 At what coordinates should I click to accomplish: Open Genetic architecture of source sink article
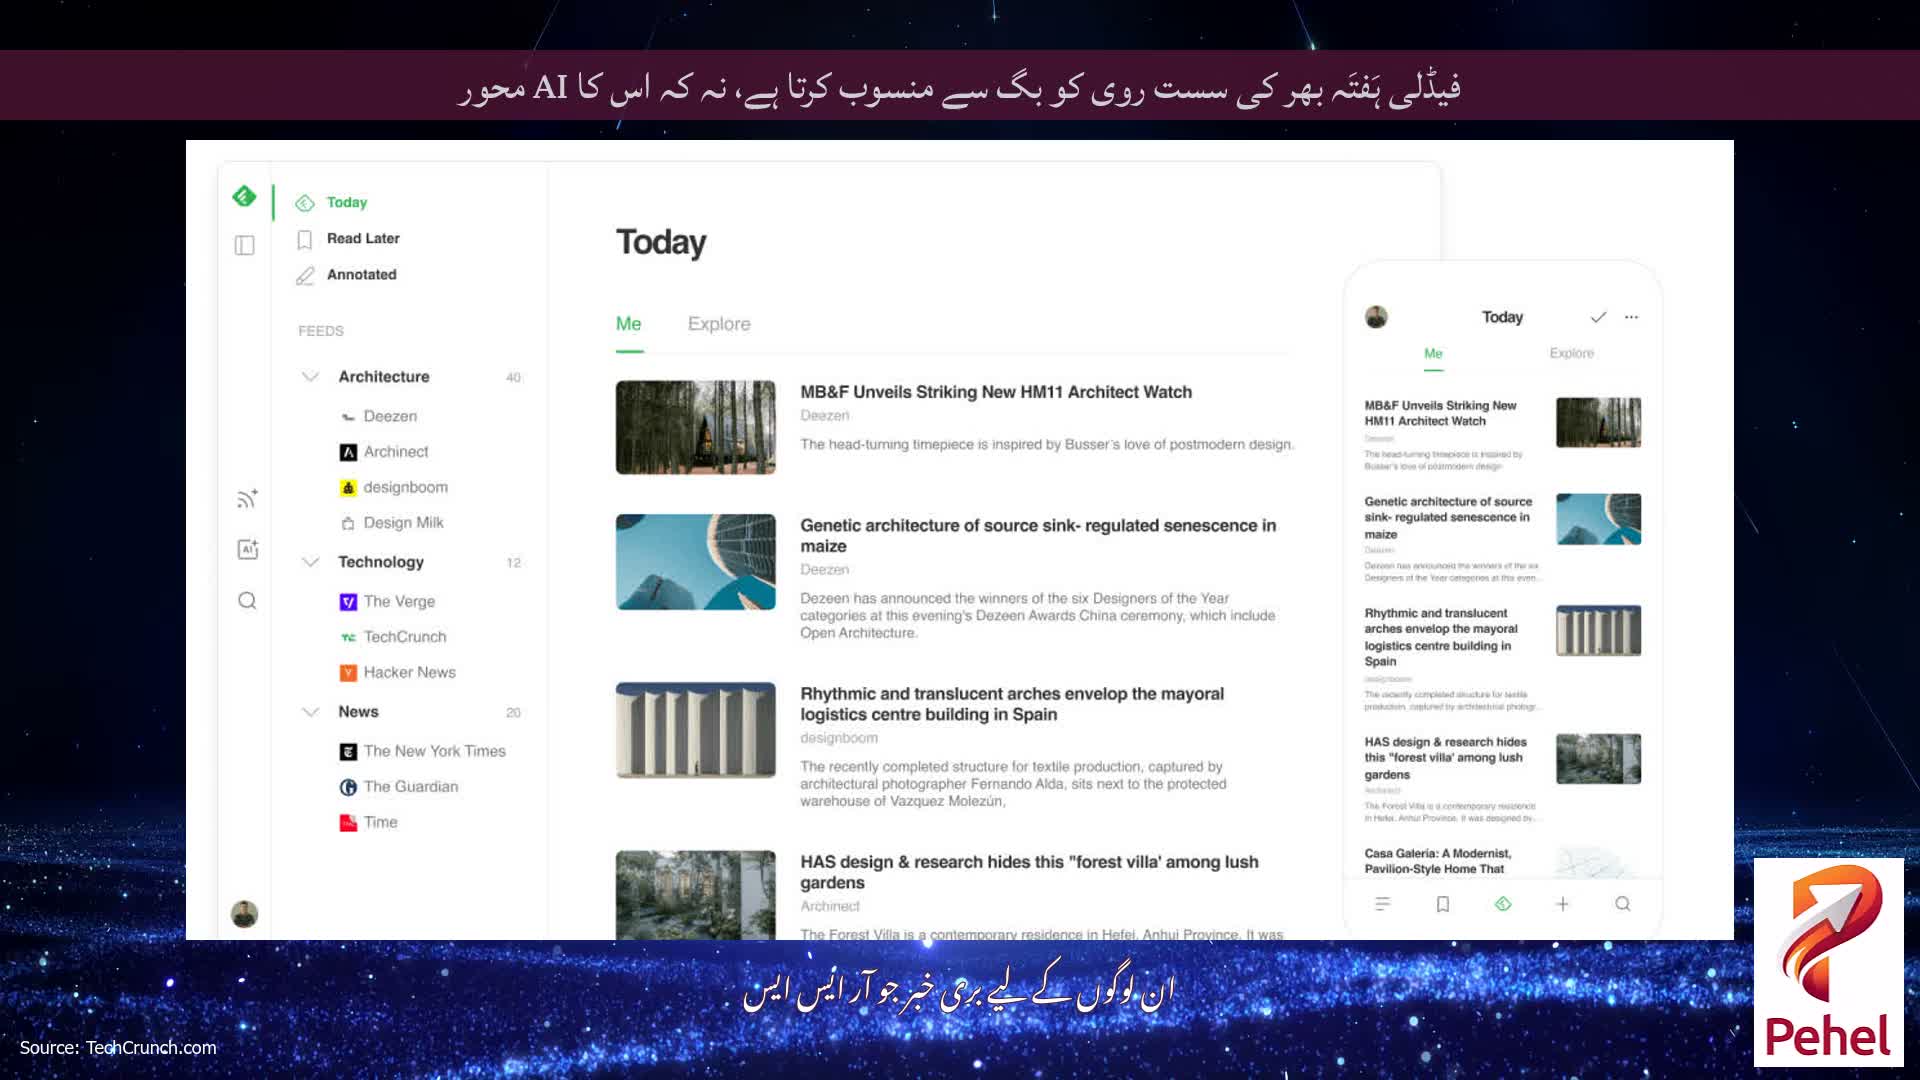(x=1038, y=536)
